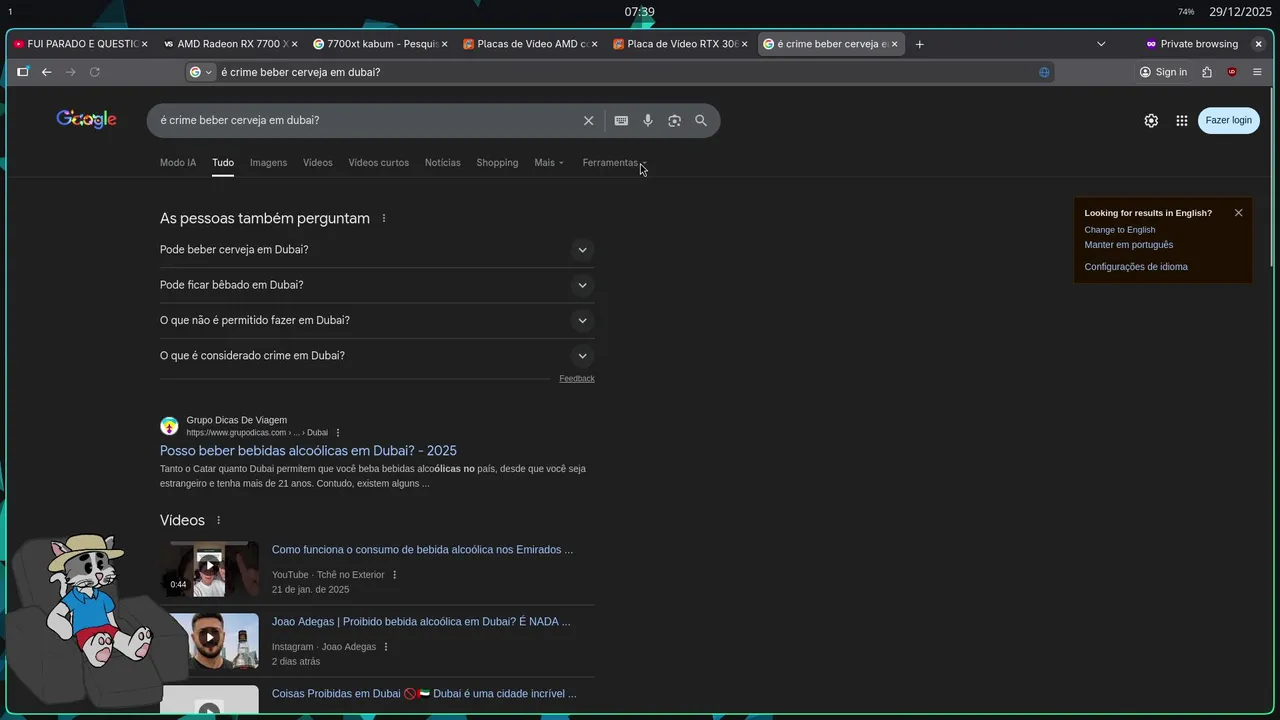This screenshot has width=1280, height=720.
Task: Open the browser hamburger menu
Action: point(1257,72)
